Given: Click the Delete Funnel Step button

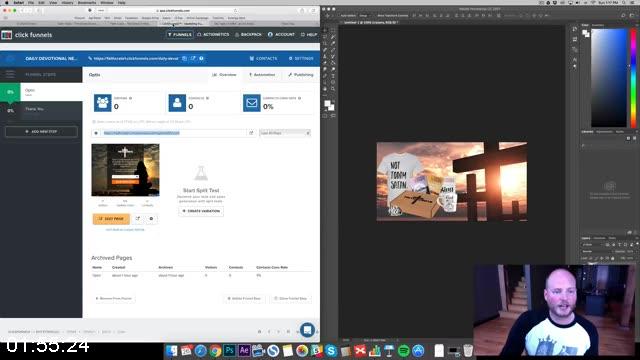Looking at the screenshot, I should 244,298.
